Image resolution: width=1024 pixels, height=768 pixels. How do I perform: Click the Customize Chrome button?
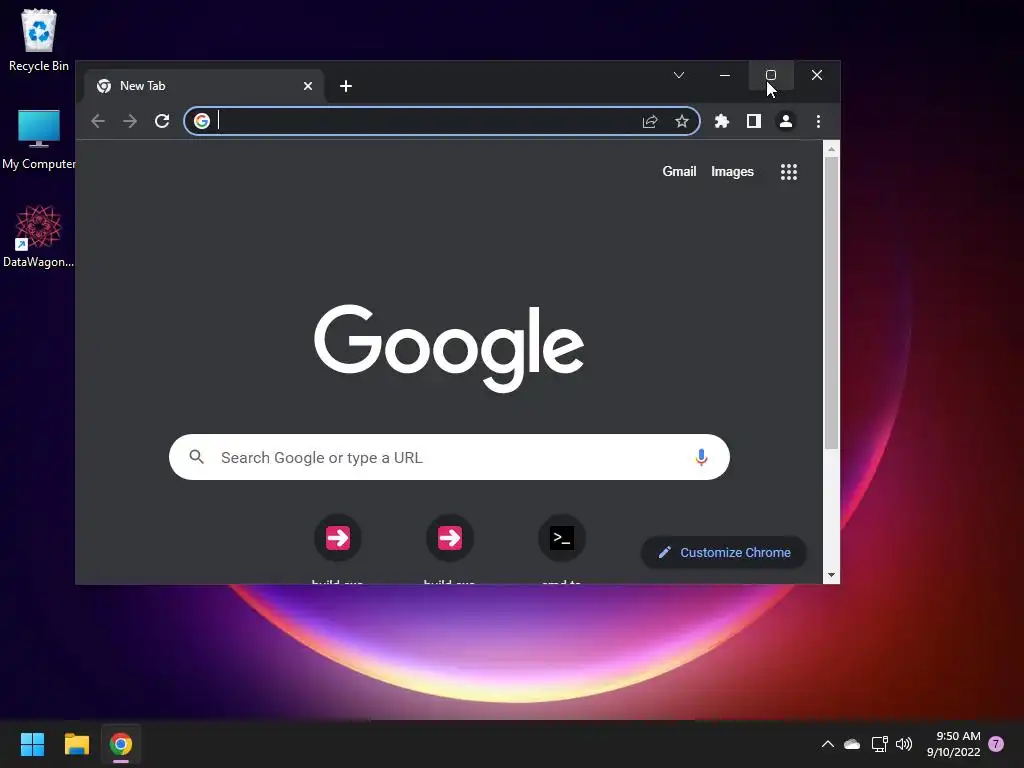coord(724,552)
